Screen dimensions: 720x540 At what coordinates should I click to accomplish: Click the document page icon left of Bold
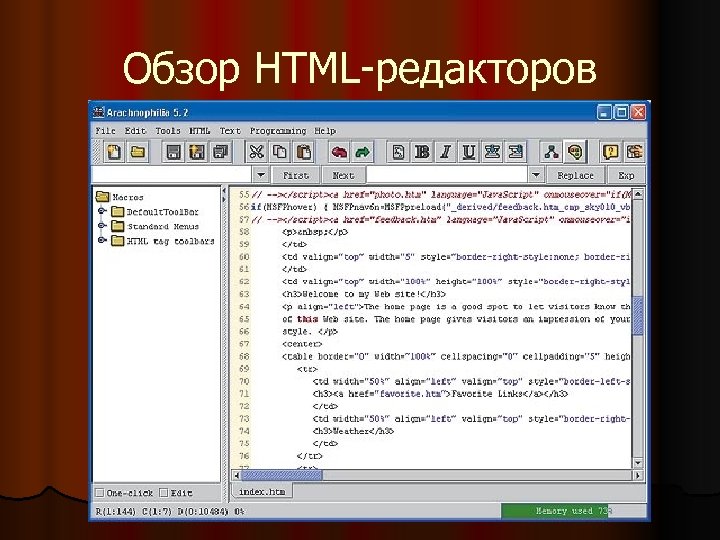pos(398,152)
